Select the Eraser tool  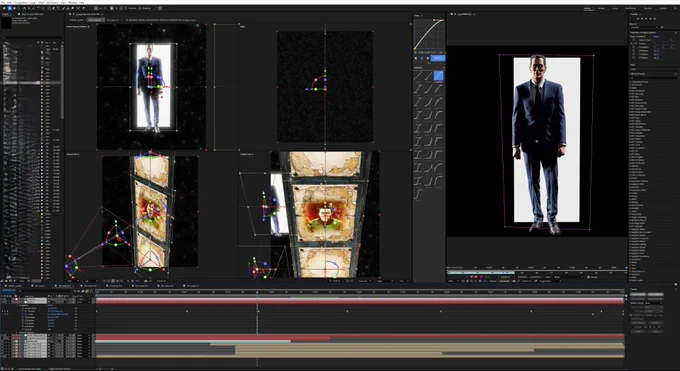pyautogui.click(x=72, y=8)
